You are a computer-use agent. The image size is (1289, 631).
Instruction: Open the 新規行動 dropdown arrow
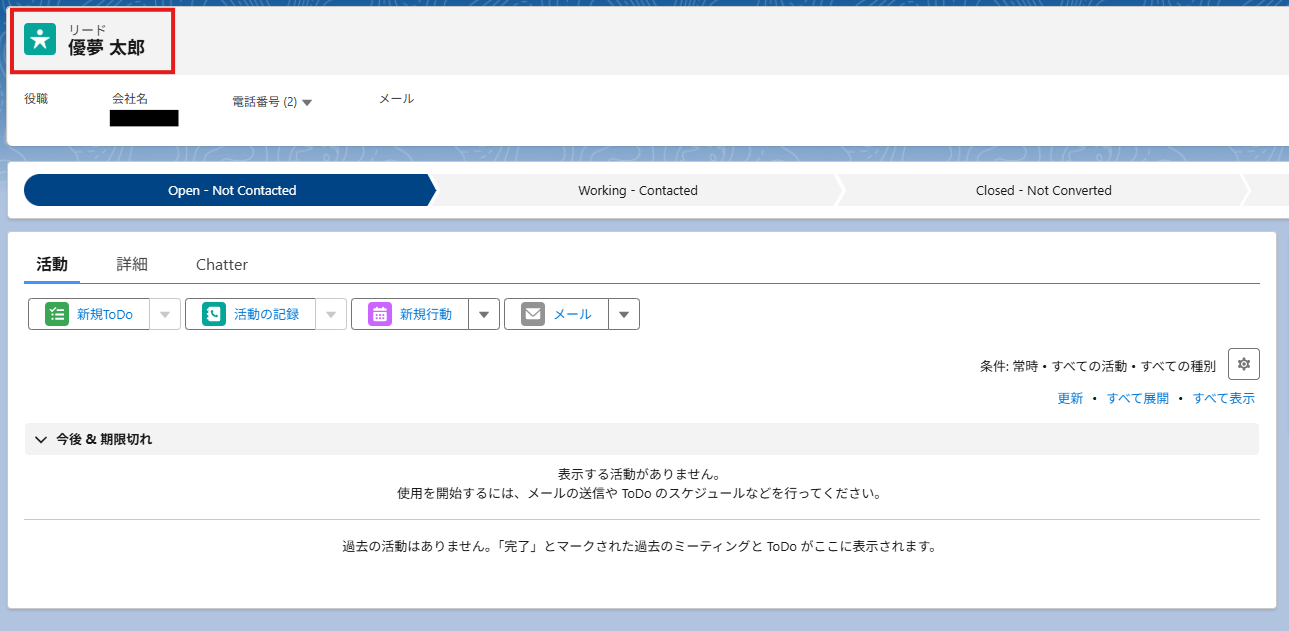[x=484, y=313]
